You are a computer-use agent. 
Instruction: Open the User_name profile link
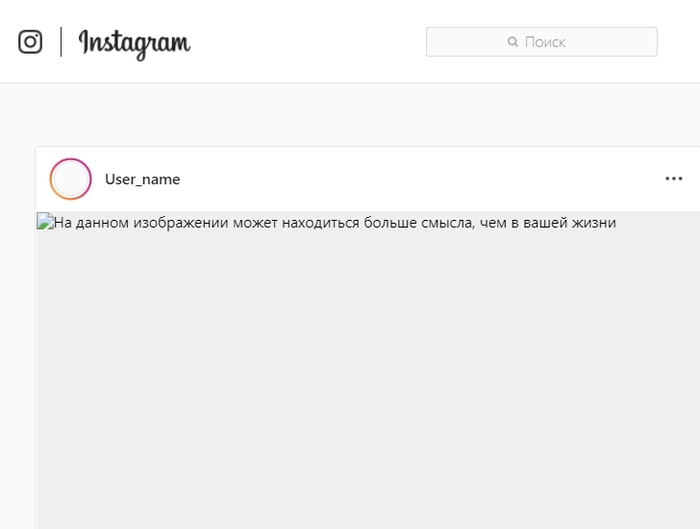(x=142, y=179)
